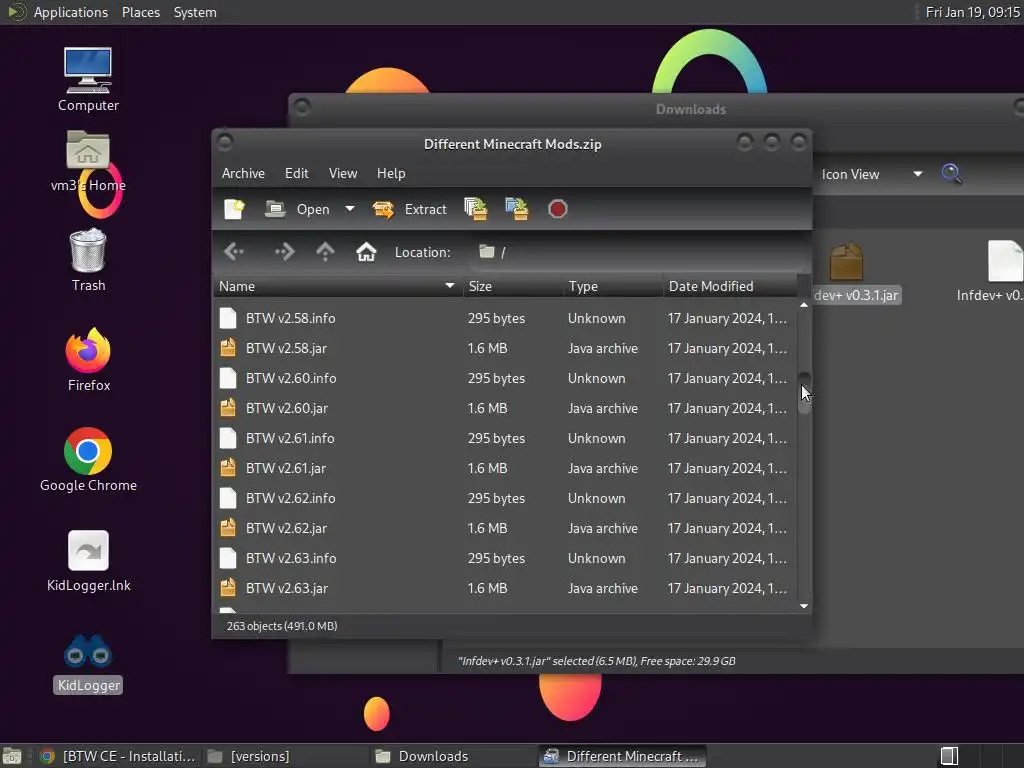Click the Name column sort arrow

(449, 286)
